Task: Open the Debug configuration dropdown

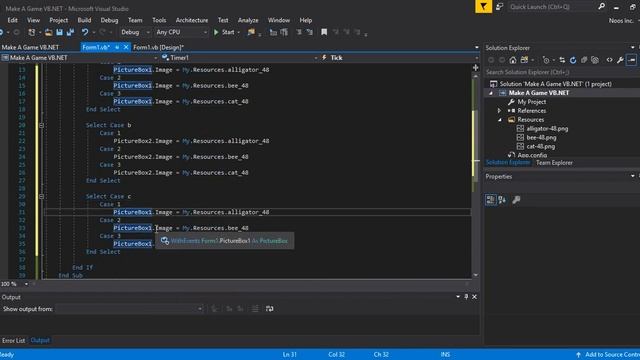Action: click(135, 32)
